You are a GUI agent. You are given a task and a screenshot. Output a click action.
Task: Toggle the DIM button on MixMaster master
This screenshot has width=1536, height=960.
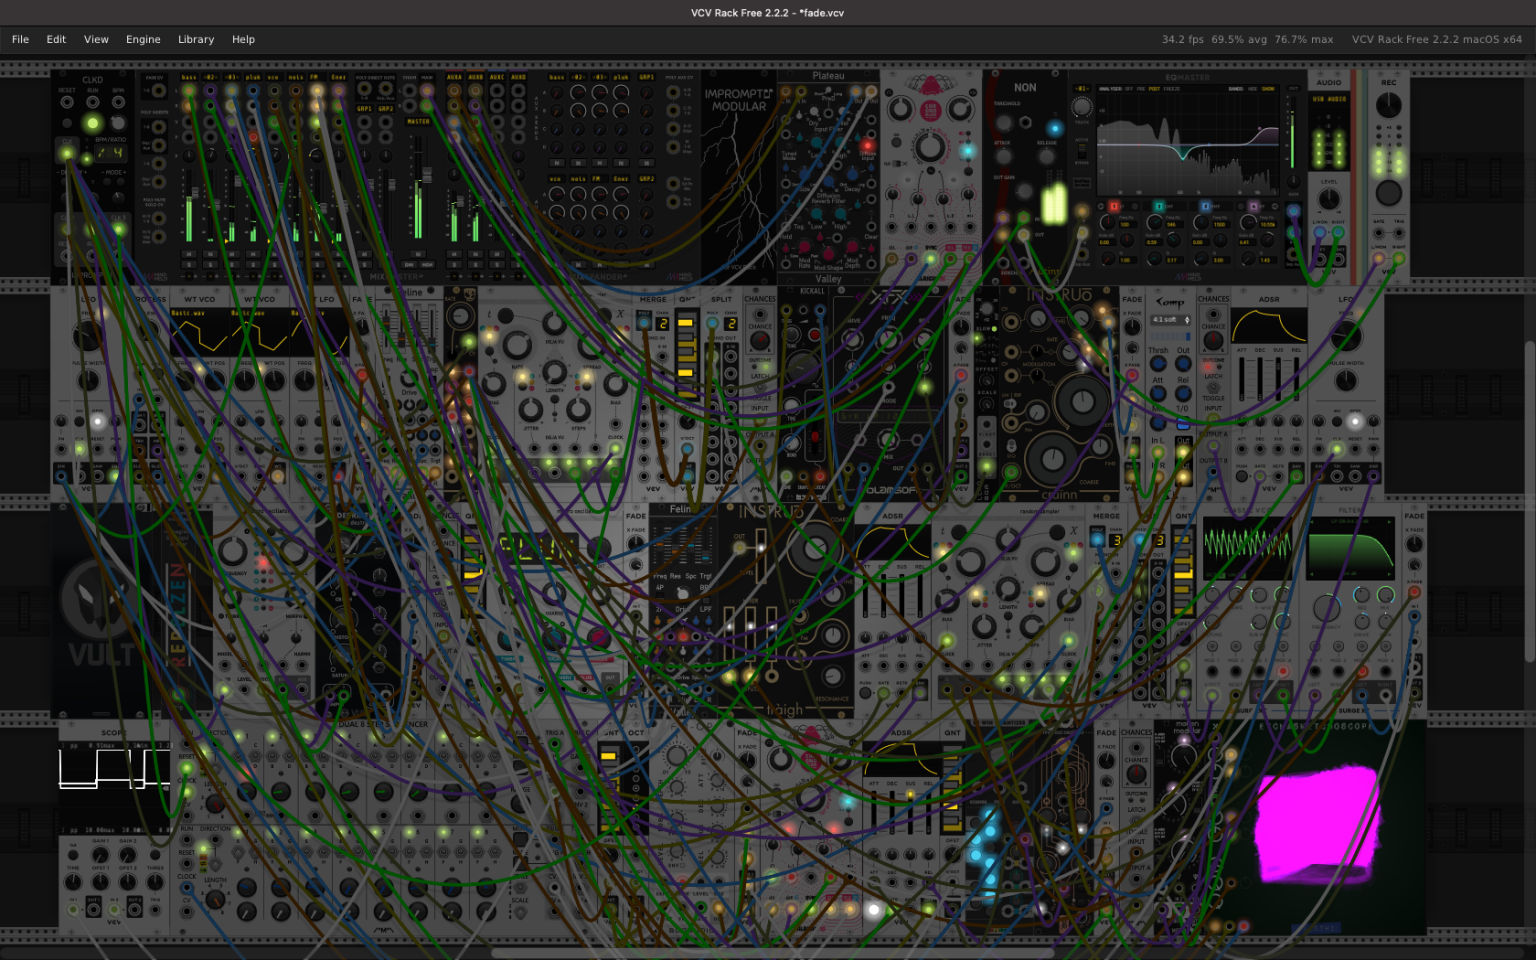click(411, 267)
